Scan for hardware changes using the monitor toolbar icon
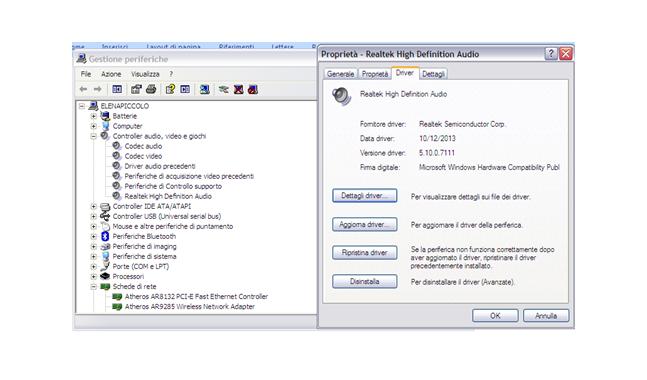Image resolution: width=647 pixels, height=380 pixels. pyautogui.click(x=205, y=89)
